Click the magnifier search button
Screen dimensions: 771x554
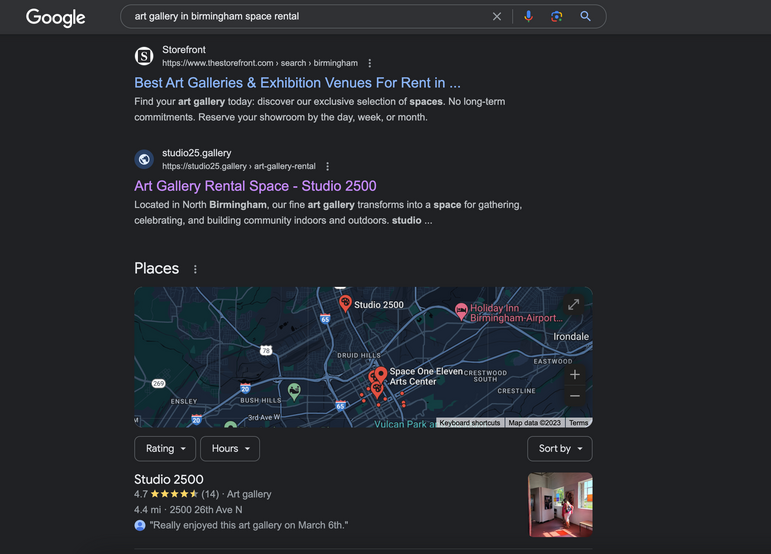(x=585, y=16)
